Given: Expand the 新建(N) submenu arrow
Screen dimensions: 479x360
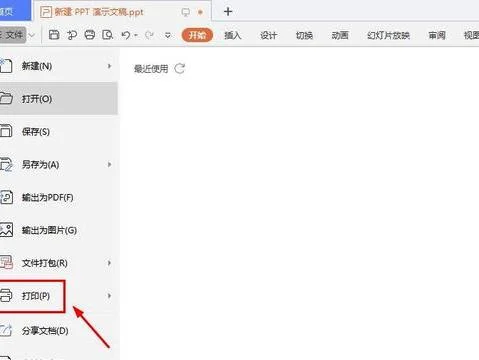Looking at the screenshot, I should [109, 66].
